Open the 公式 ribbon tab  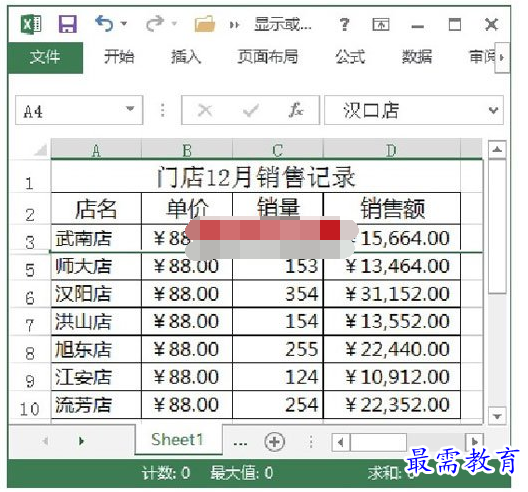(x=350, y=57)
